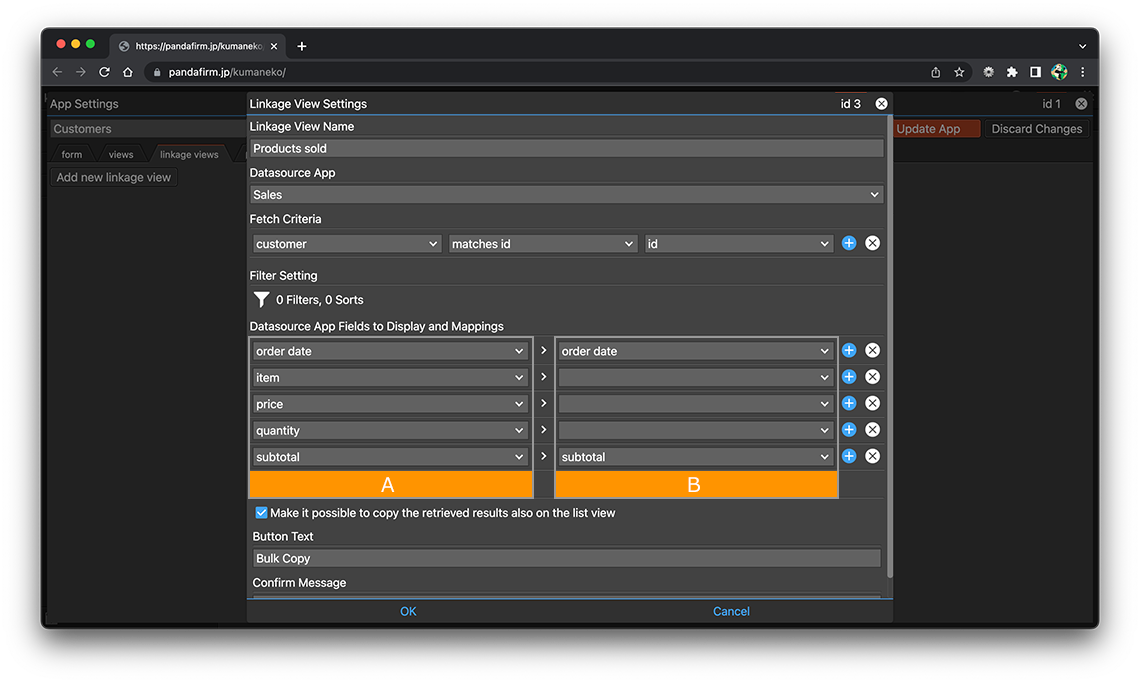
Task: Remove the customer fetch criteria row
Action: (872, 243)
